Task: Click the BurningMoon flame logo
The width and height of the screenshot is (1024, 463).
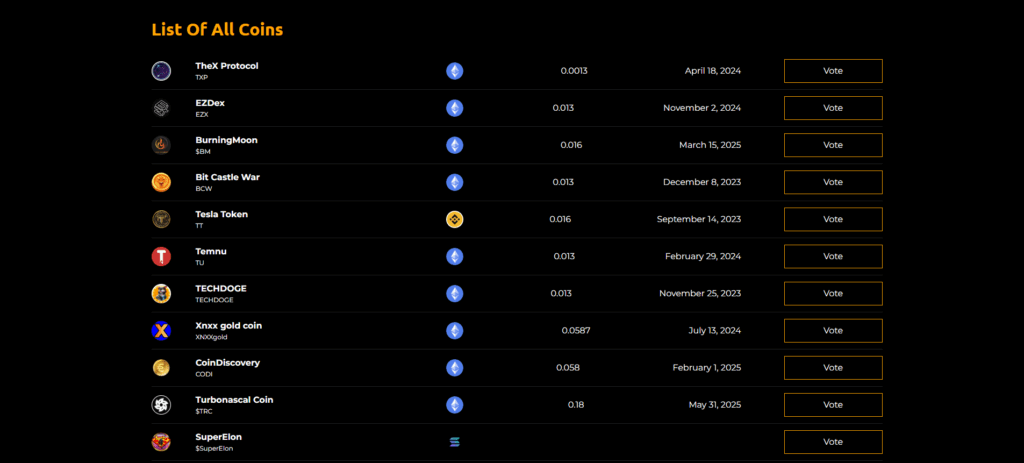Action: [x=161, y=145]
